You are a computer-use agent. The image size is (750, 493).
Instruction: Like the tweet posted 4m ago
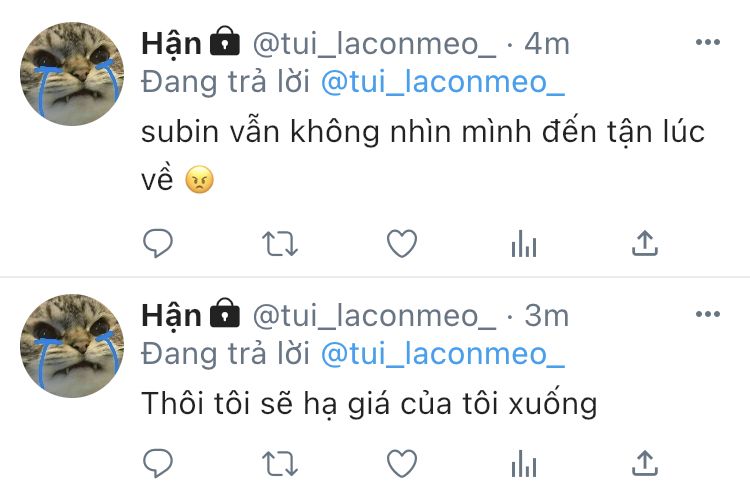click(x=402, y=244)
